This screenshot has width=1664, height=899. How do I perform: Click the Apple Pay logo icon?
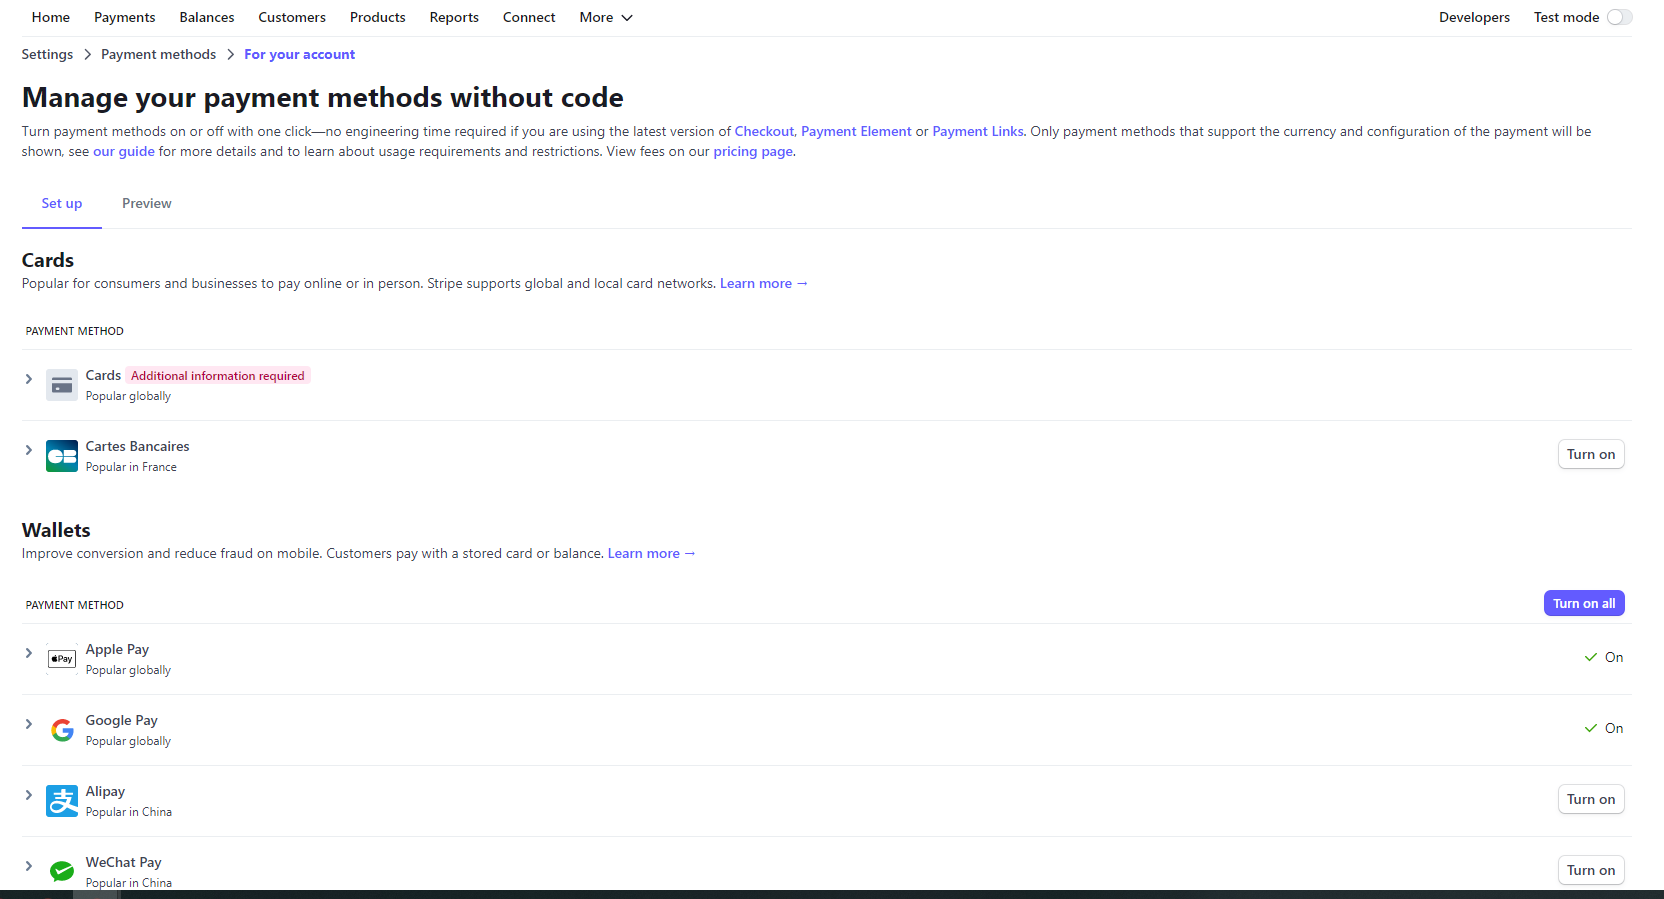tap(62, 659)
